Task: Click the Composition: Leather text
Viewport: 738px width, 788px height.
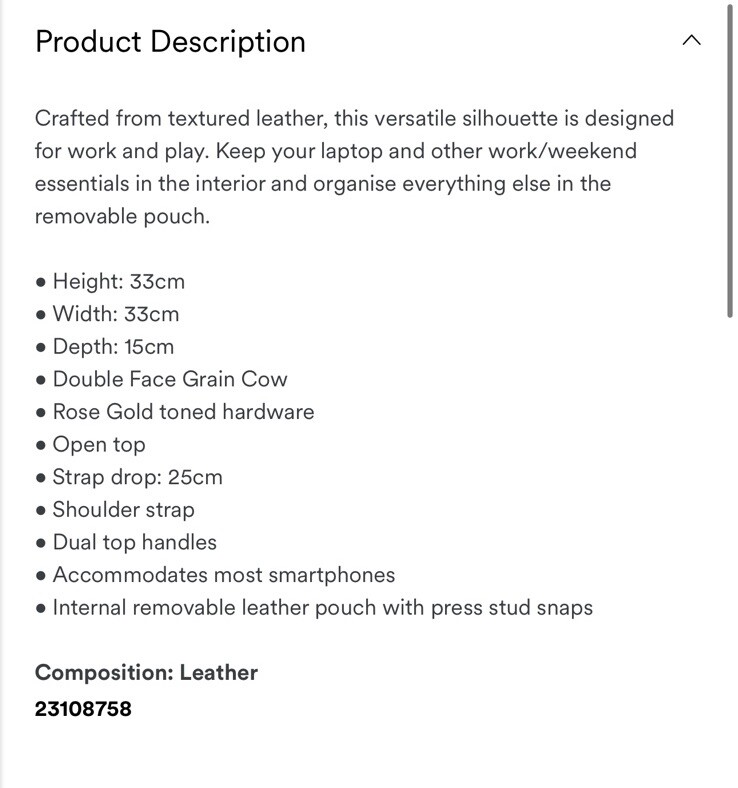Action: coord(146,672)
